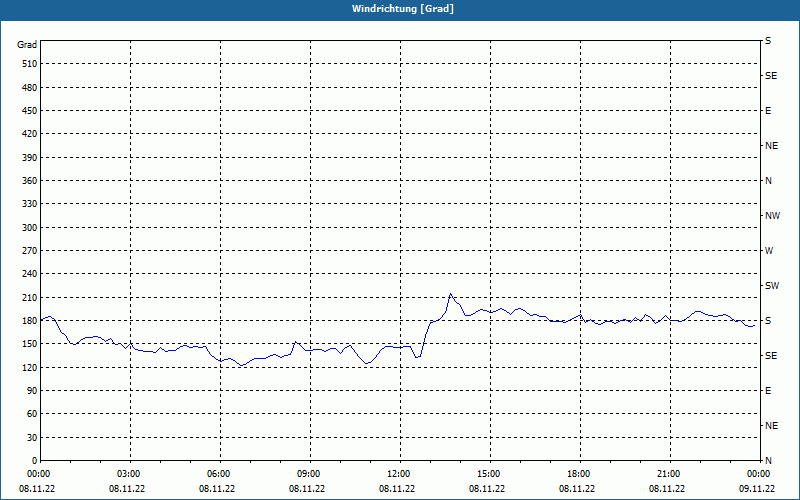This screenshot has width=800, height=500.
Task: Select the 30 y-axis value
Action: coord(32,437)
